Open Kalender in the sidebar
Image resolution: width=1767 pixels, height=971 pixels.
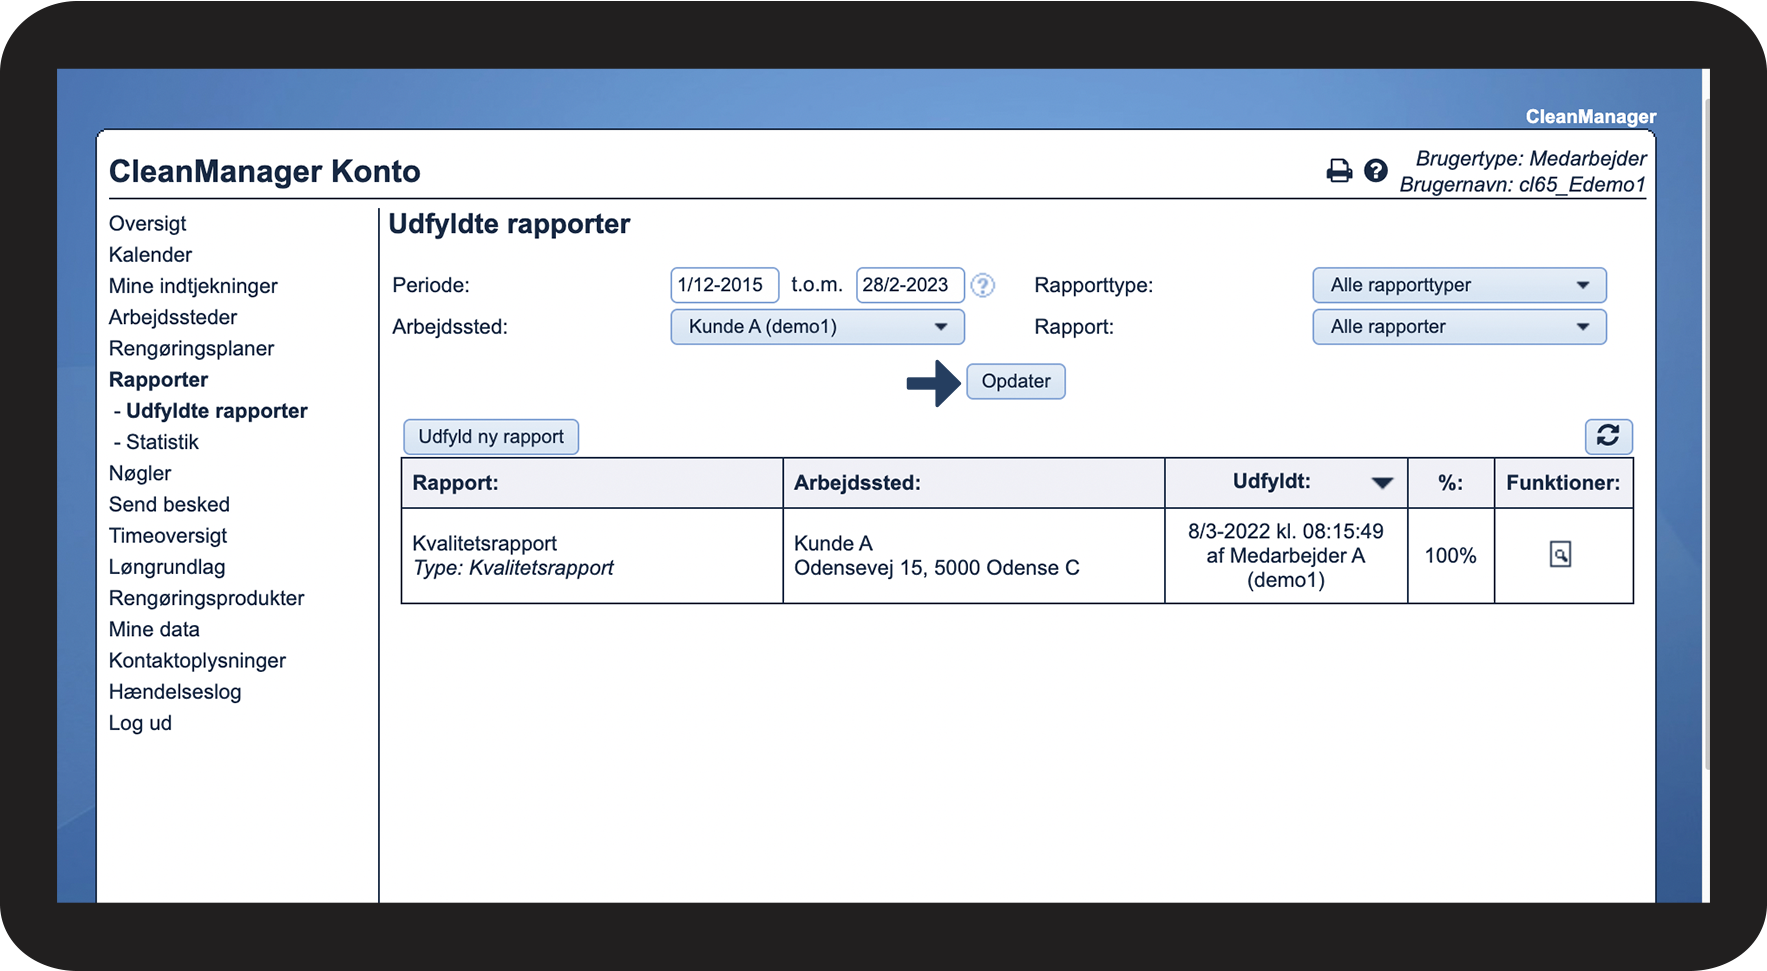point(150,255)
